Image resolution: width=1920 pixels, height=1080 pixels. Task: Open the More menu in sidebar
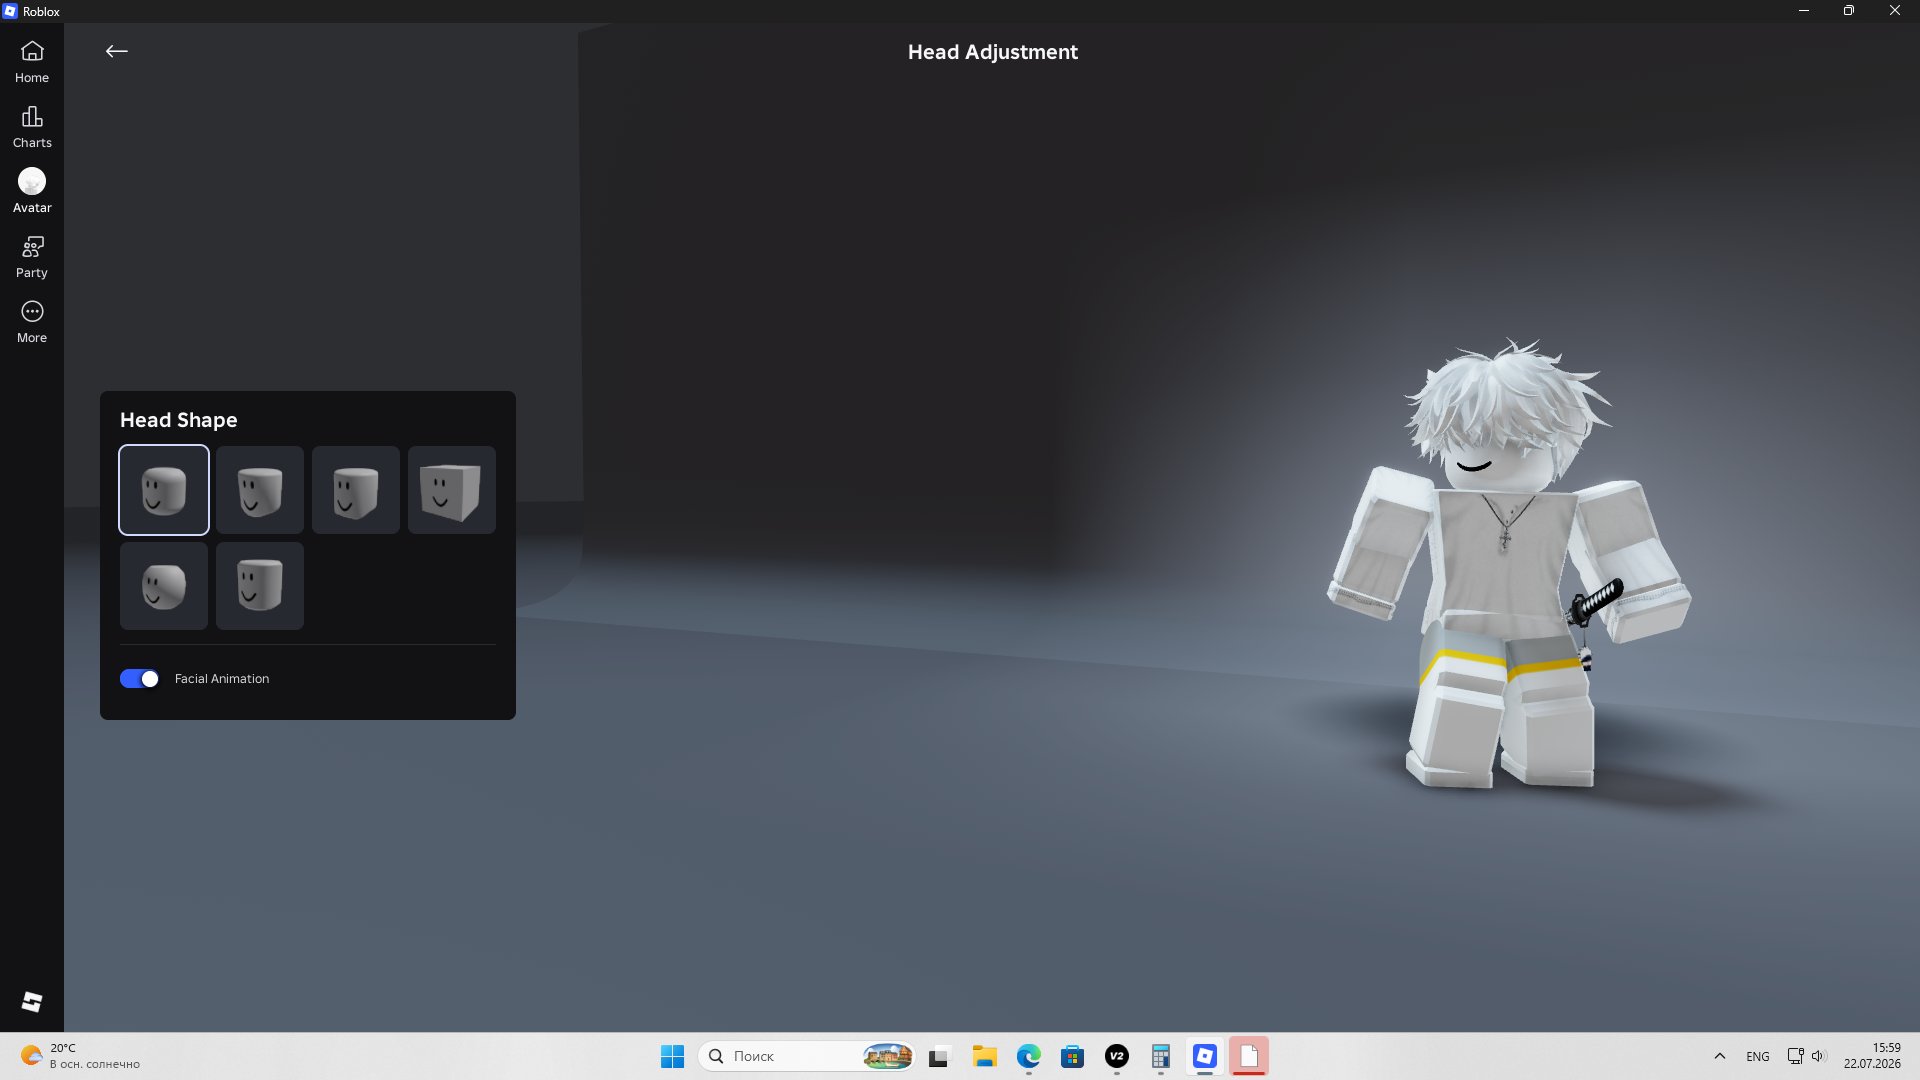coord(32,322)
